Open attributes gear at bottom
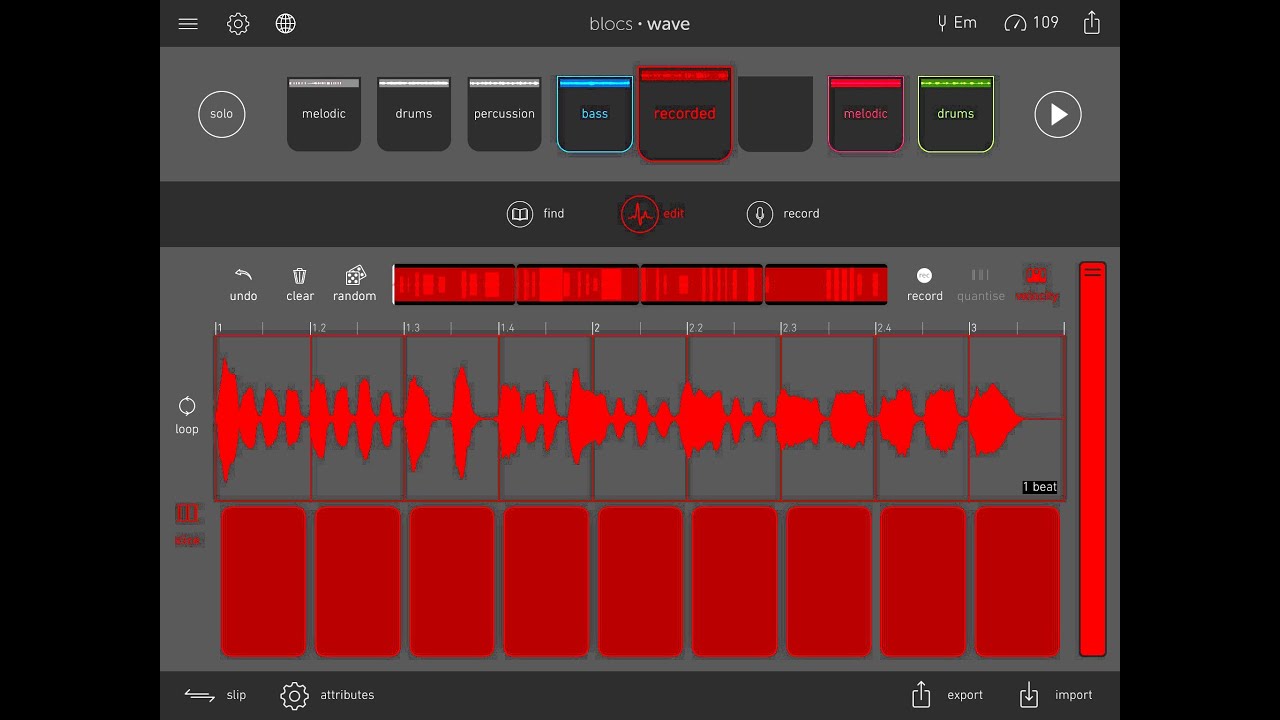 [x=294, y=696]
